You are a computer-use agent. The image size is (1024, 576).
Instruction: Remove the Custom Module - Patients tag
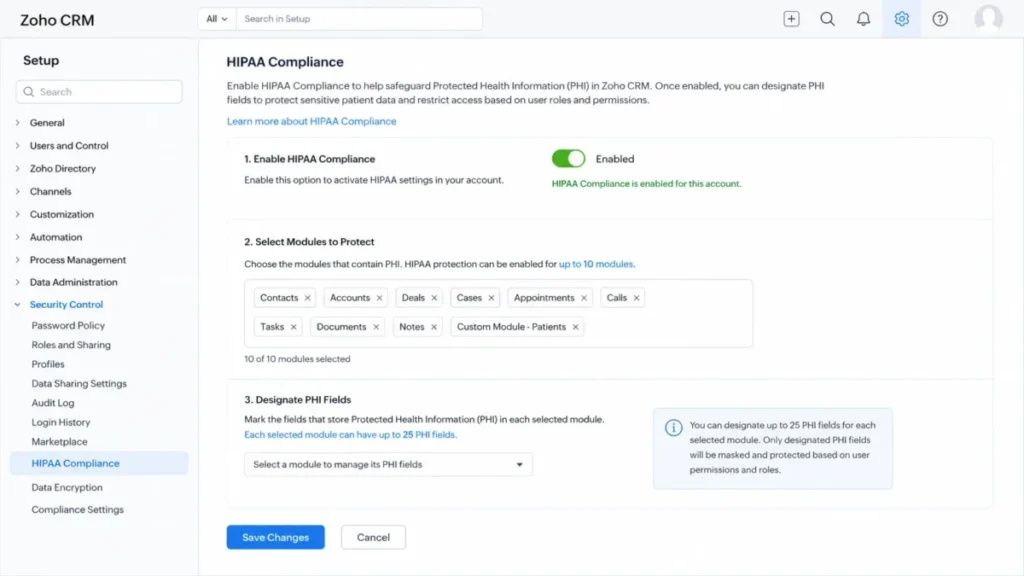575,327
